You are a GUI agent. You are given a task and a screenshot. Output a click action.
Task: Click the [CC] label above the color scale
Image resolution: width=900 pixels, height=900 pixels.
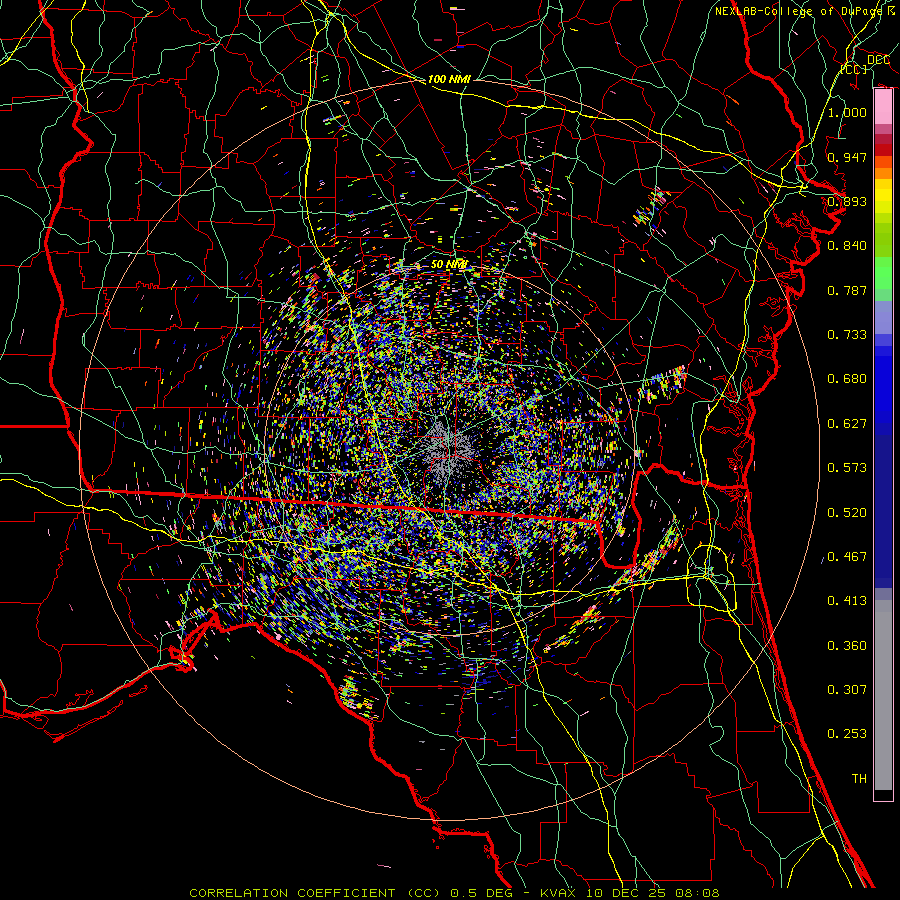(x=854, y=69)
